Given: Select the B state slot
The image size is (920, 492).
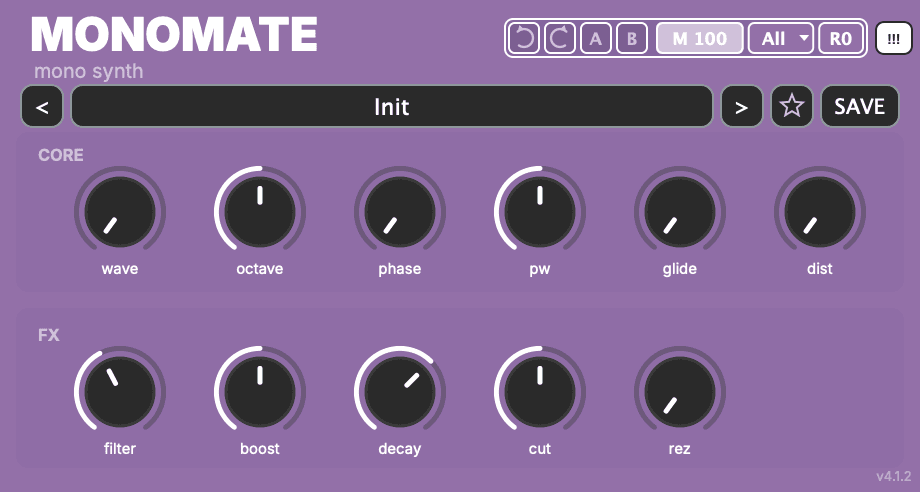Looking at the screenshot, I should coord(632,39).
